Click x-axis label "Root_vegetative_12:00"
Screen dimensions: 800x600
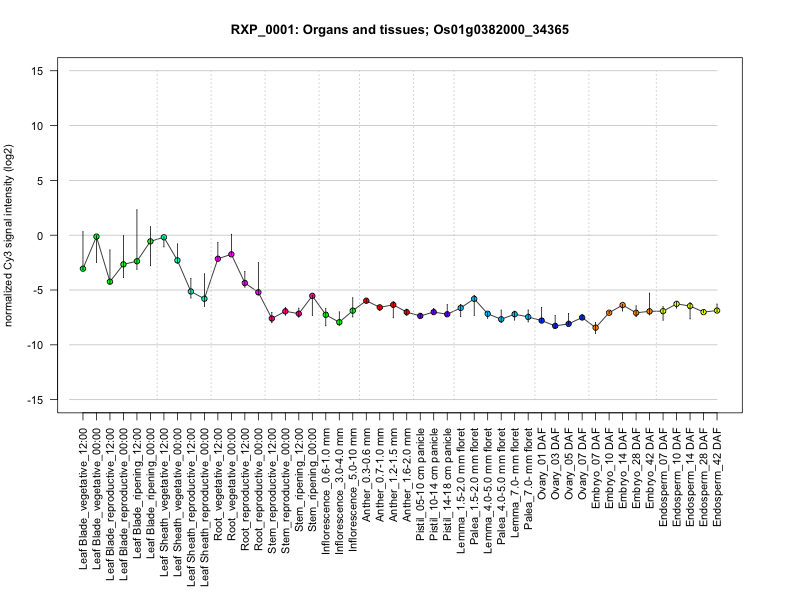pos(218,484)
